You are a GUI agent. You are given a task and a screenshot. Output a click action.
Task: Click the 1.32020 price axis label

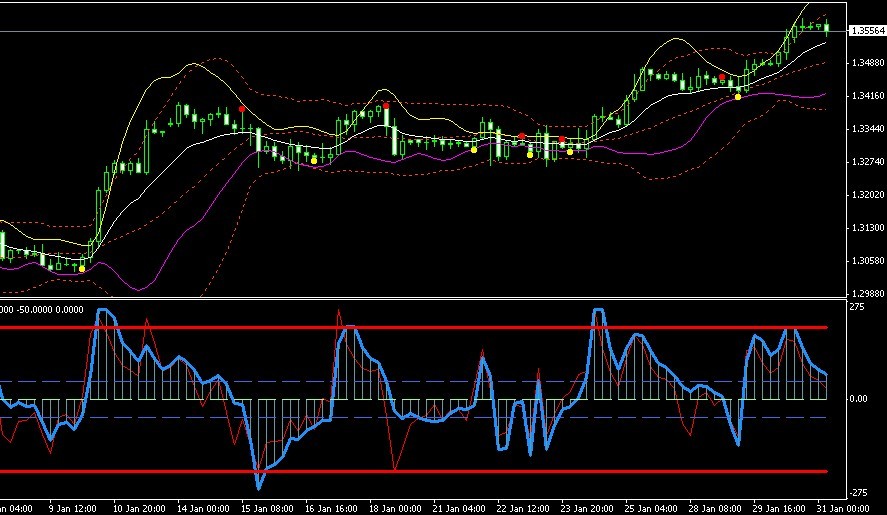[868, 195]
